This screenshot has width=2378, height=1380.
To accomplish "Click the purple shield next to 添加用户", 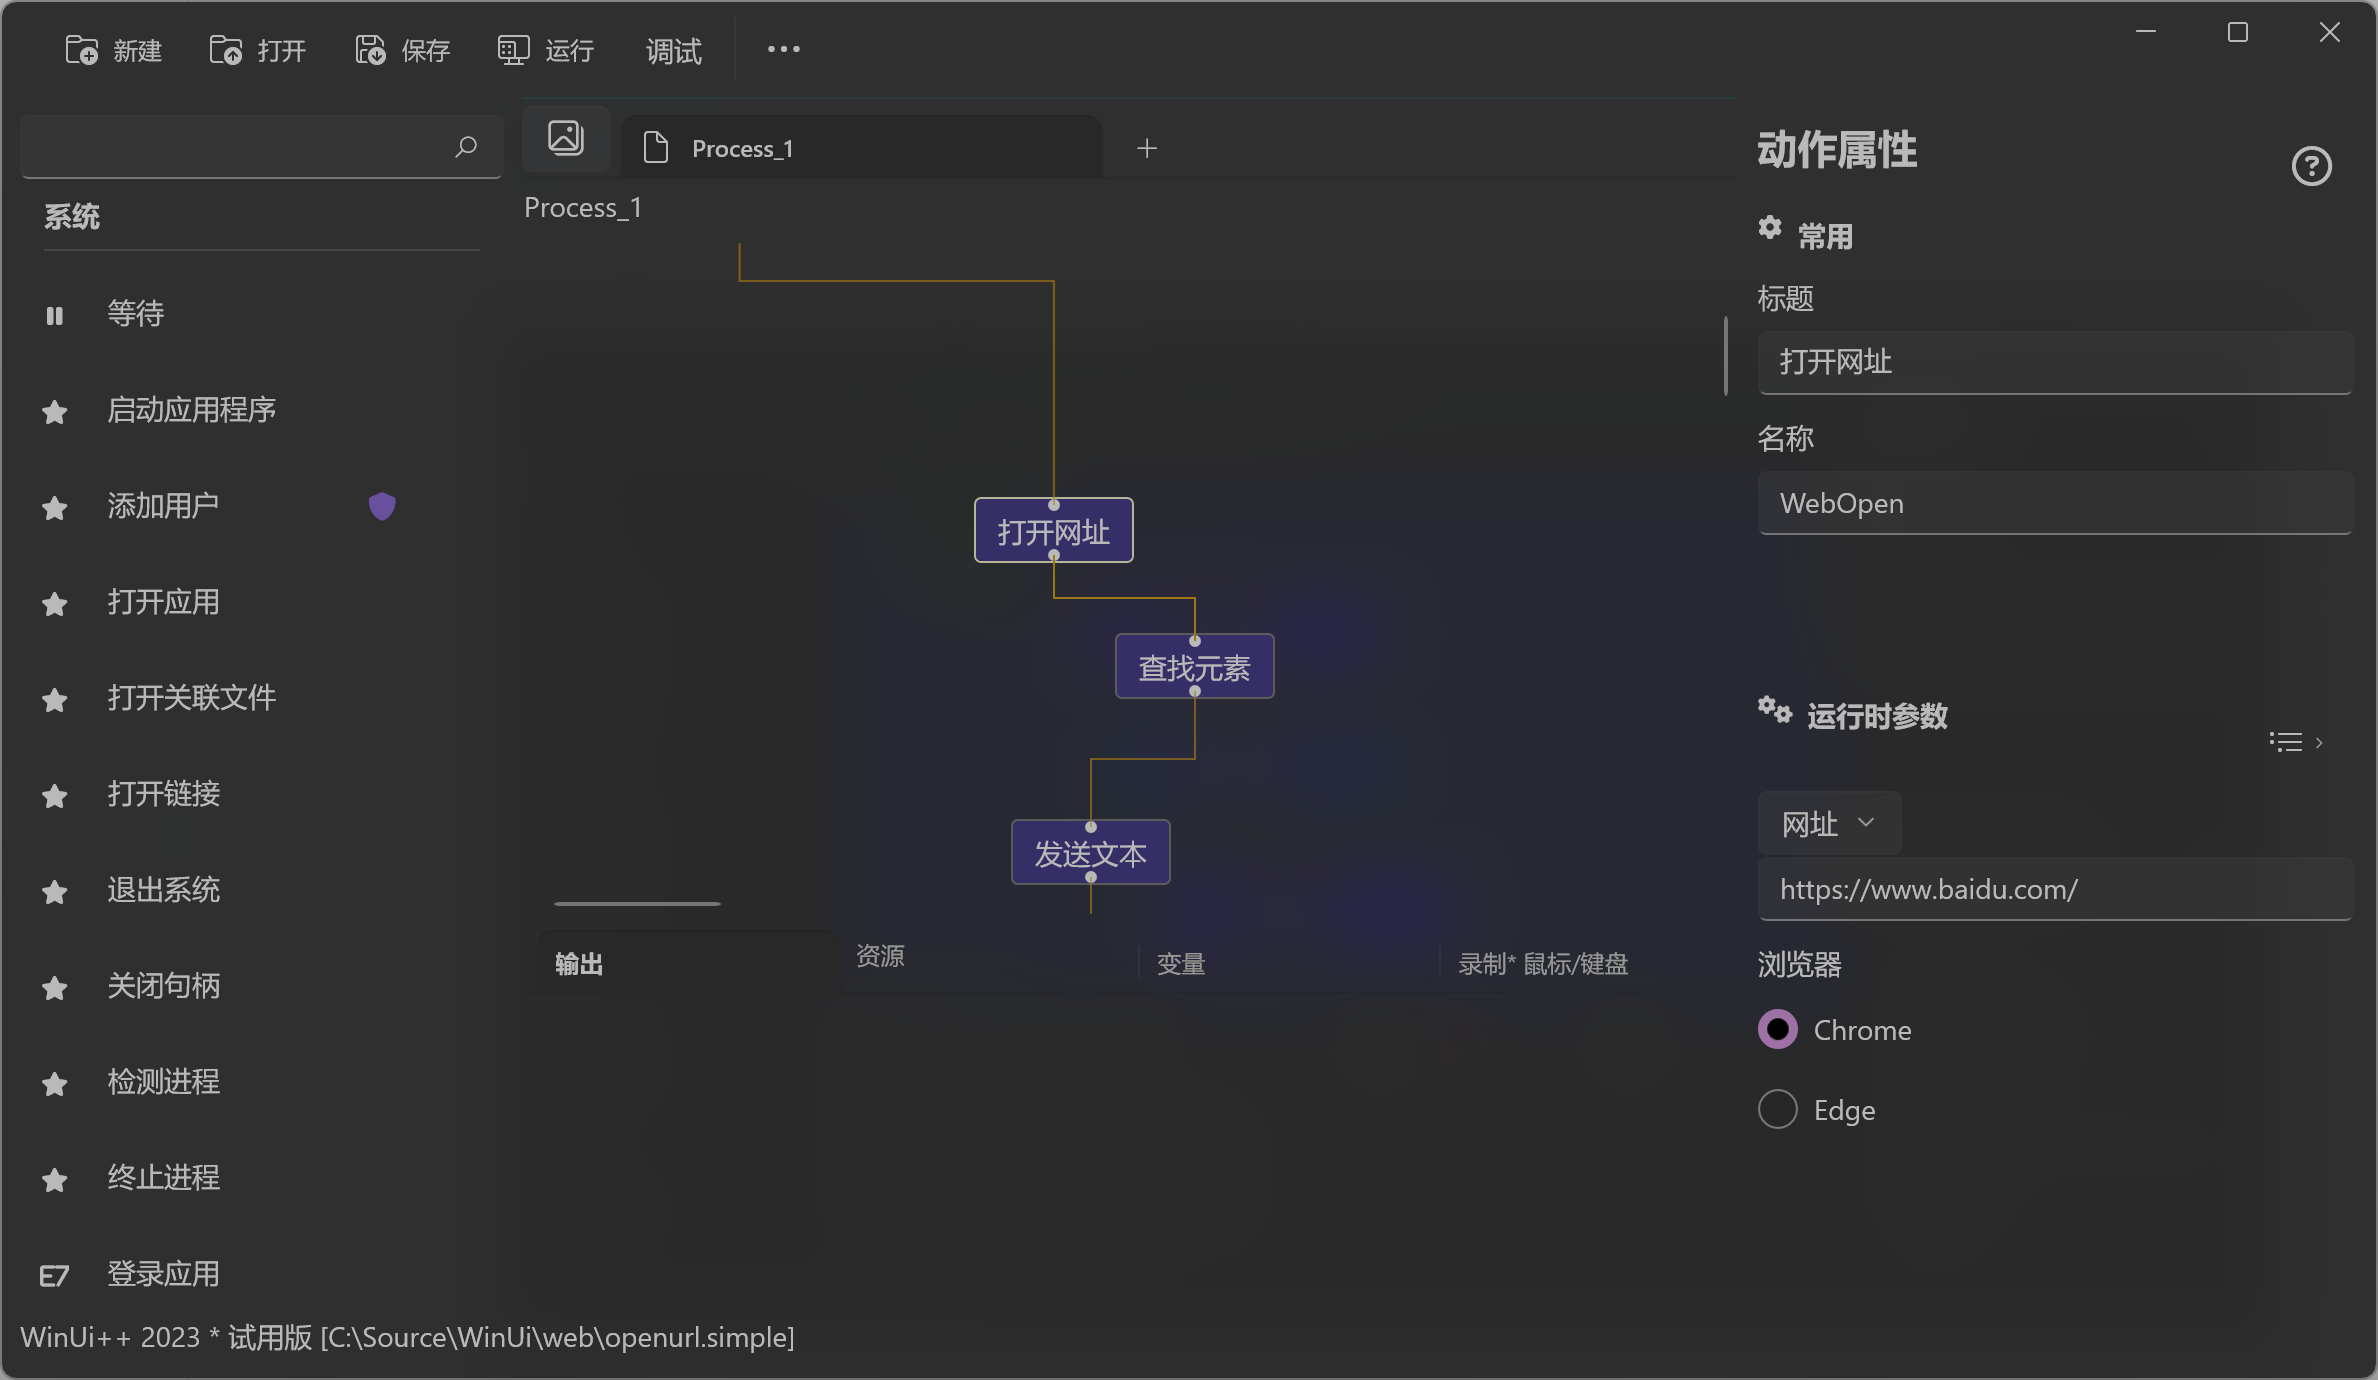I will (x=382, y=506).
